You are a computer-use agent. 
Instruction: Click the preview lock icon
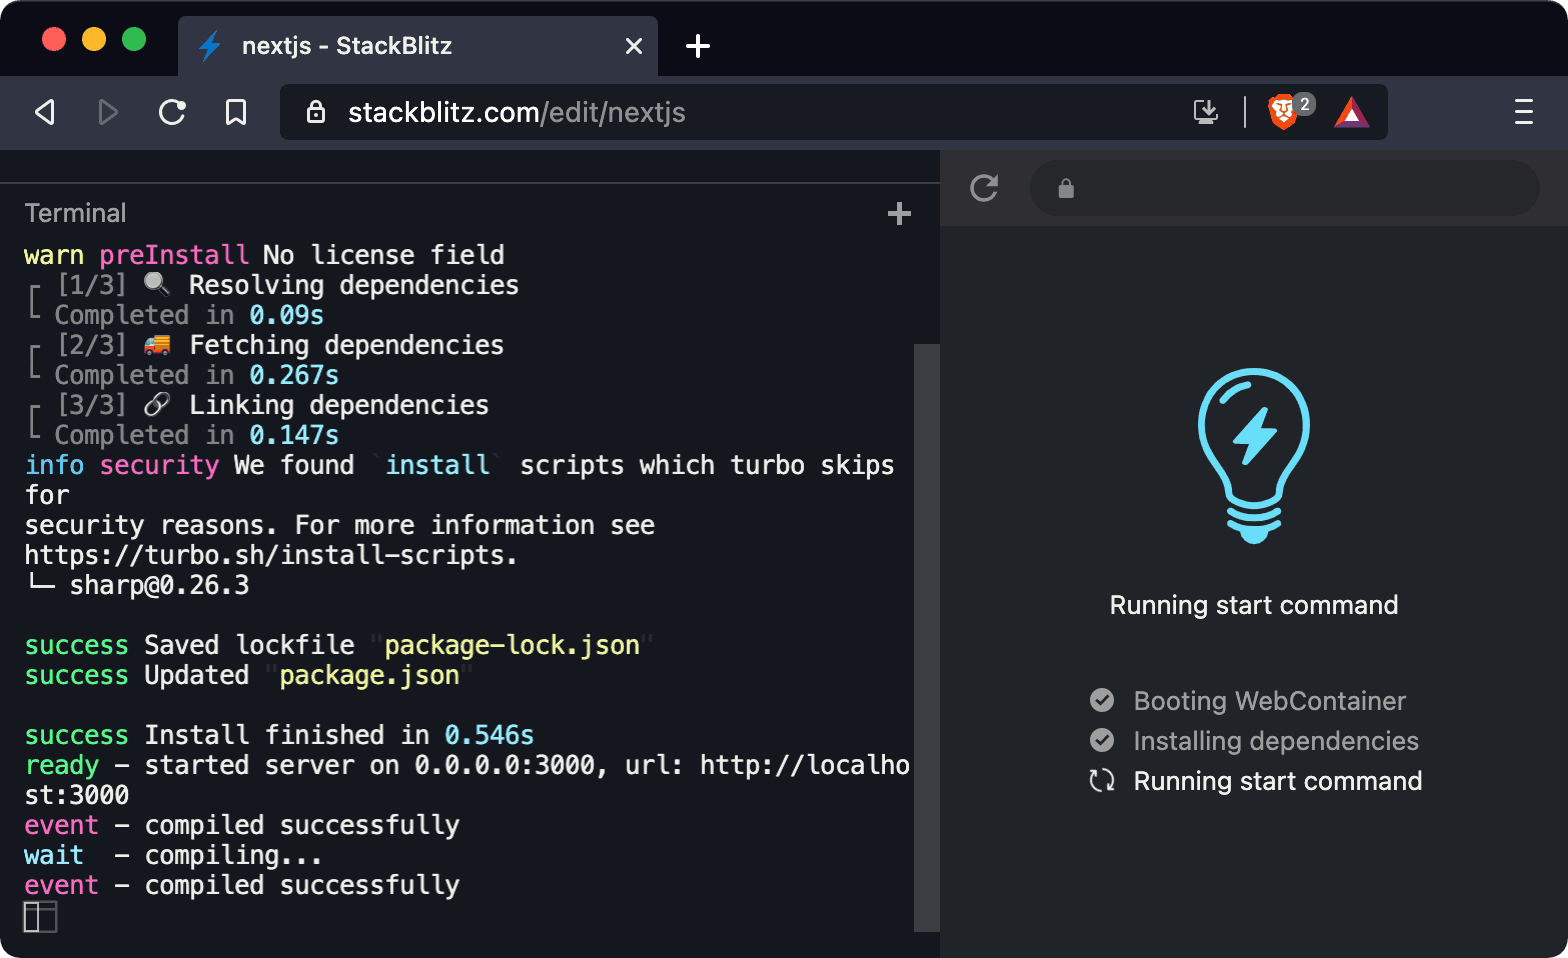pos(1066,188)
